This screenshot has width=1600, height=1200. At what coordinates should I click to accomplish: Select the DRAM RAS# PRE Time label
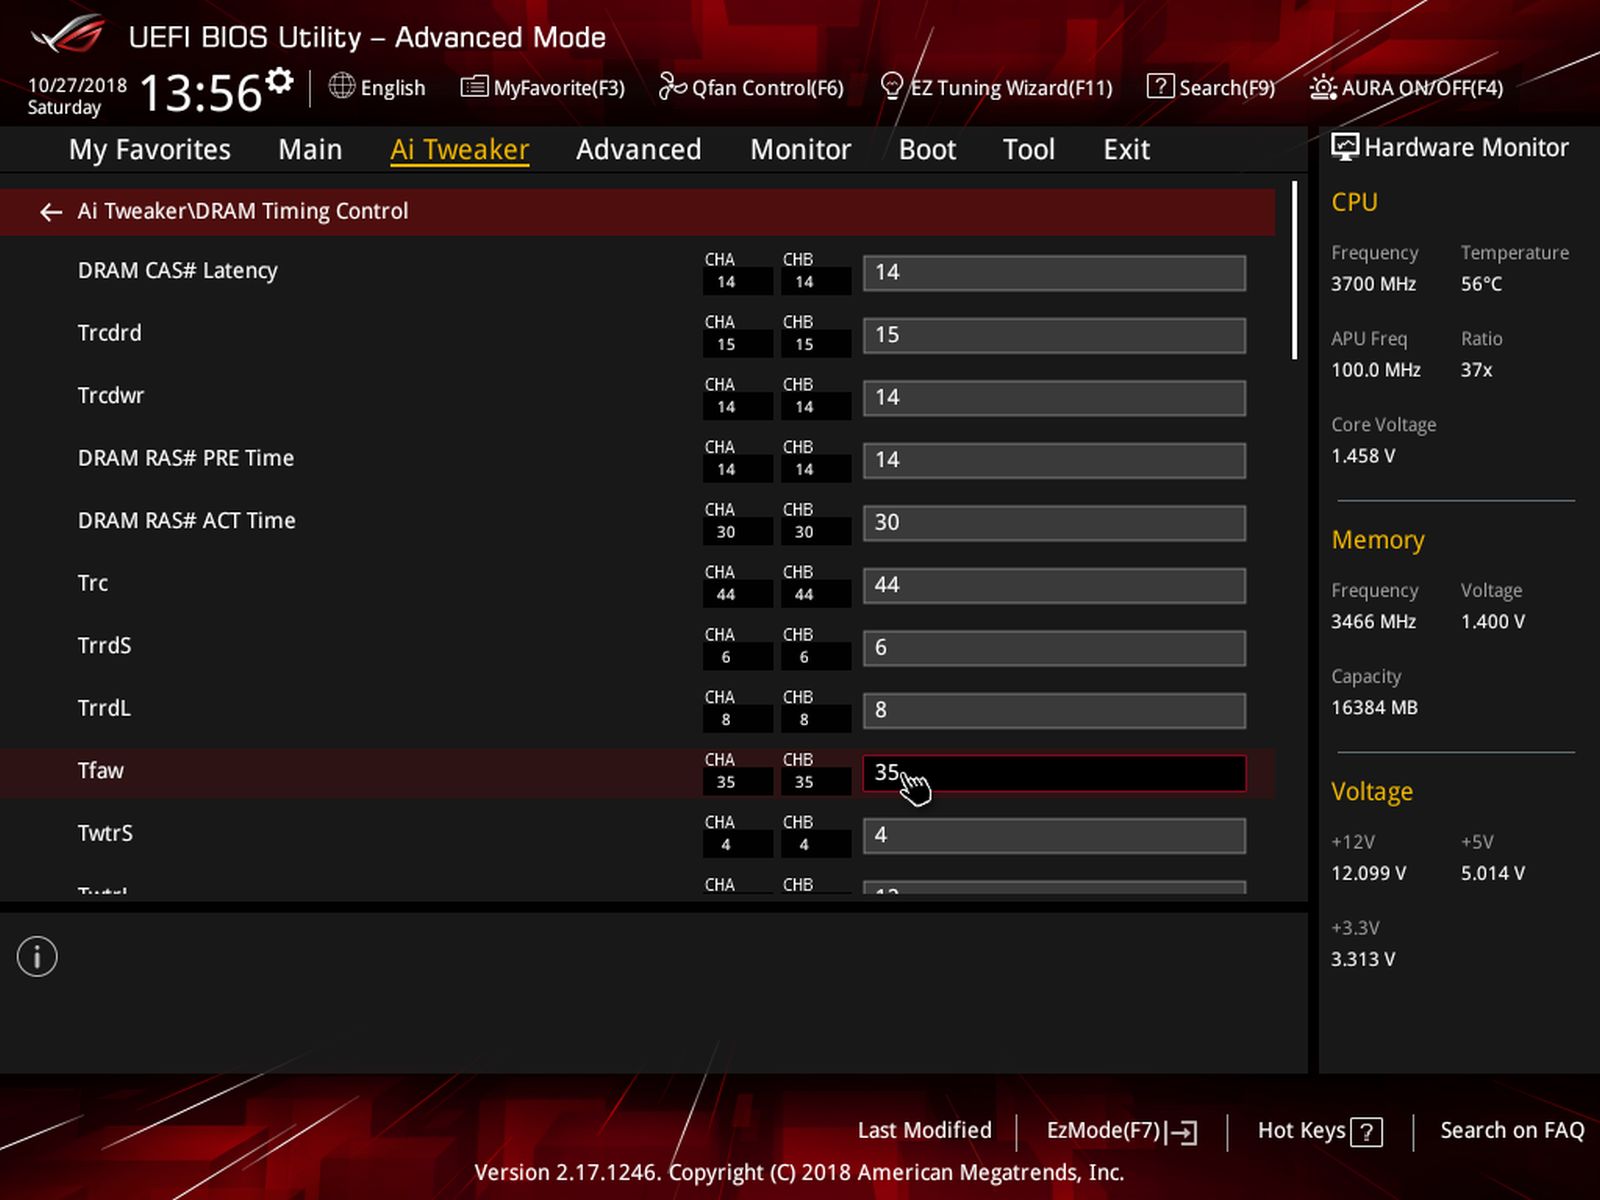pos(186,458)
